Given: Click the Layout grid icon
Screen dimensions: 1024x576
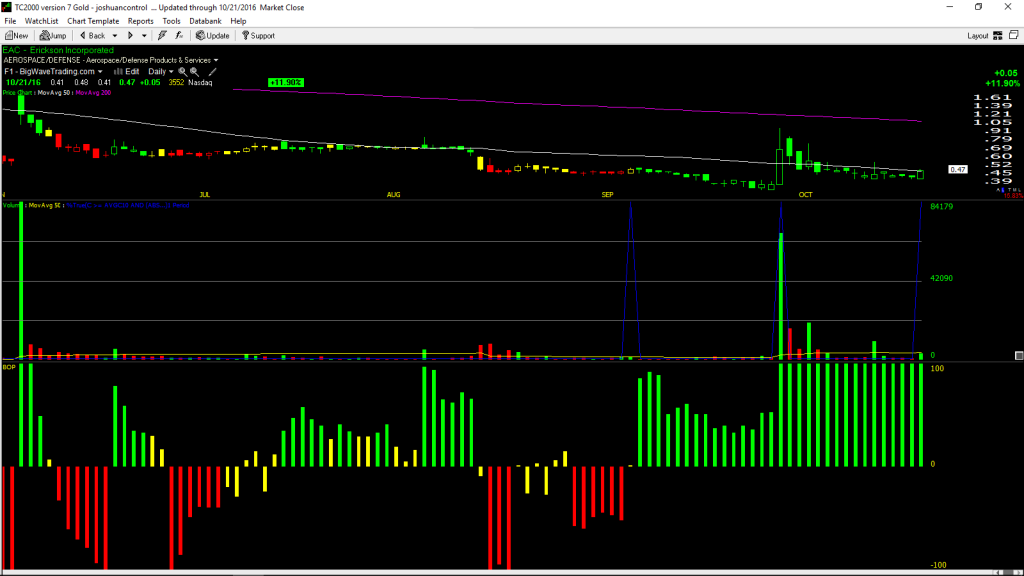Looking at the screenshot, I should (998, 36).
